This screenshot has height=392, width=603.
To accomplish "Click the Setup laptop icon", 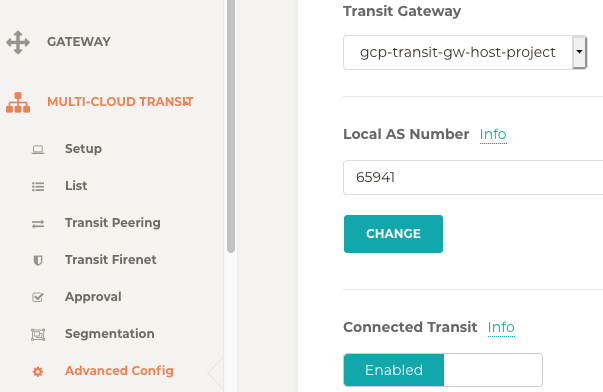I will (38, 149).
